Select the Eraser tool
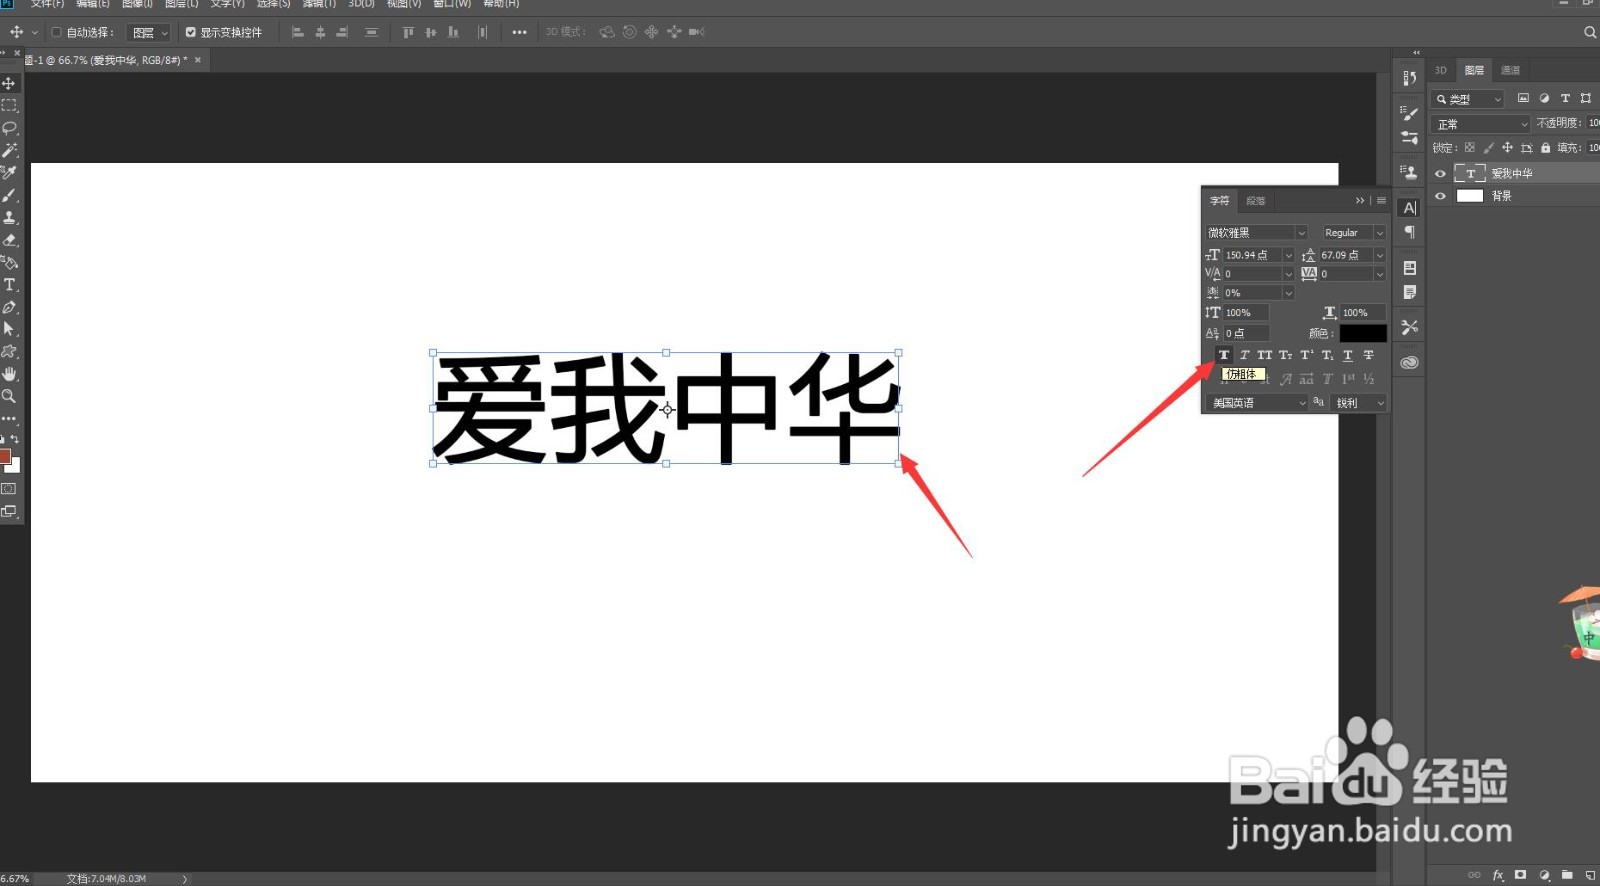 [x=9, y=240]
